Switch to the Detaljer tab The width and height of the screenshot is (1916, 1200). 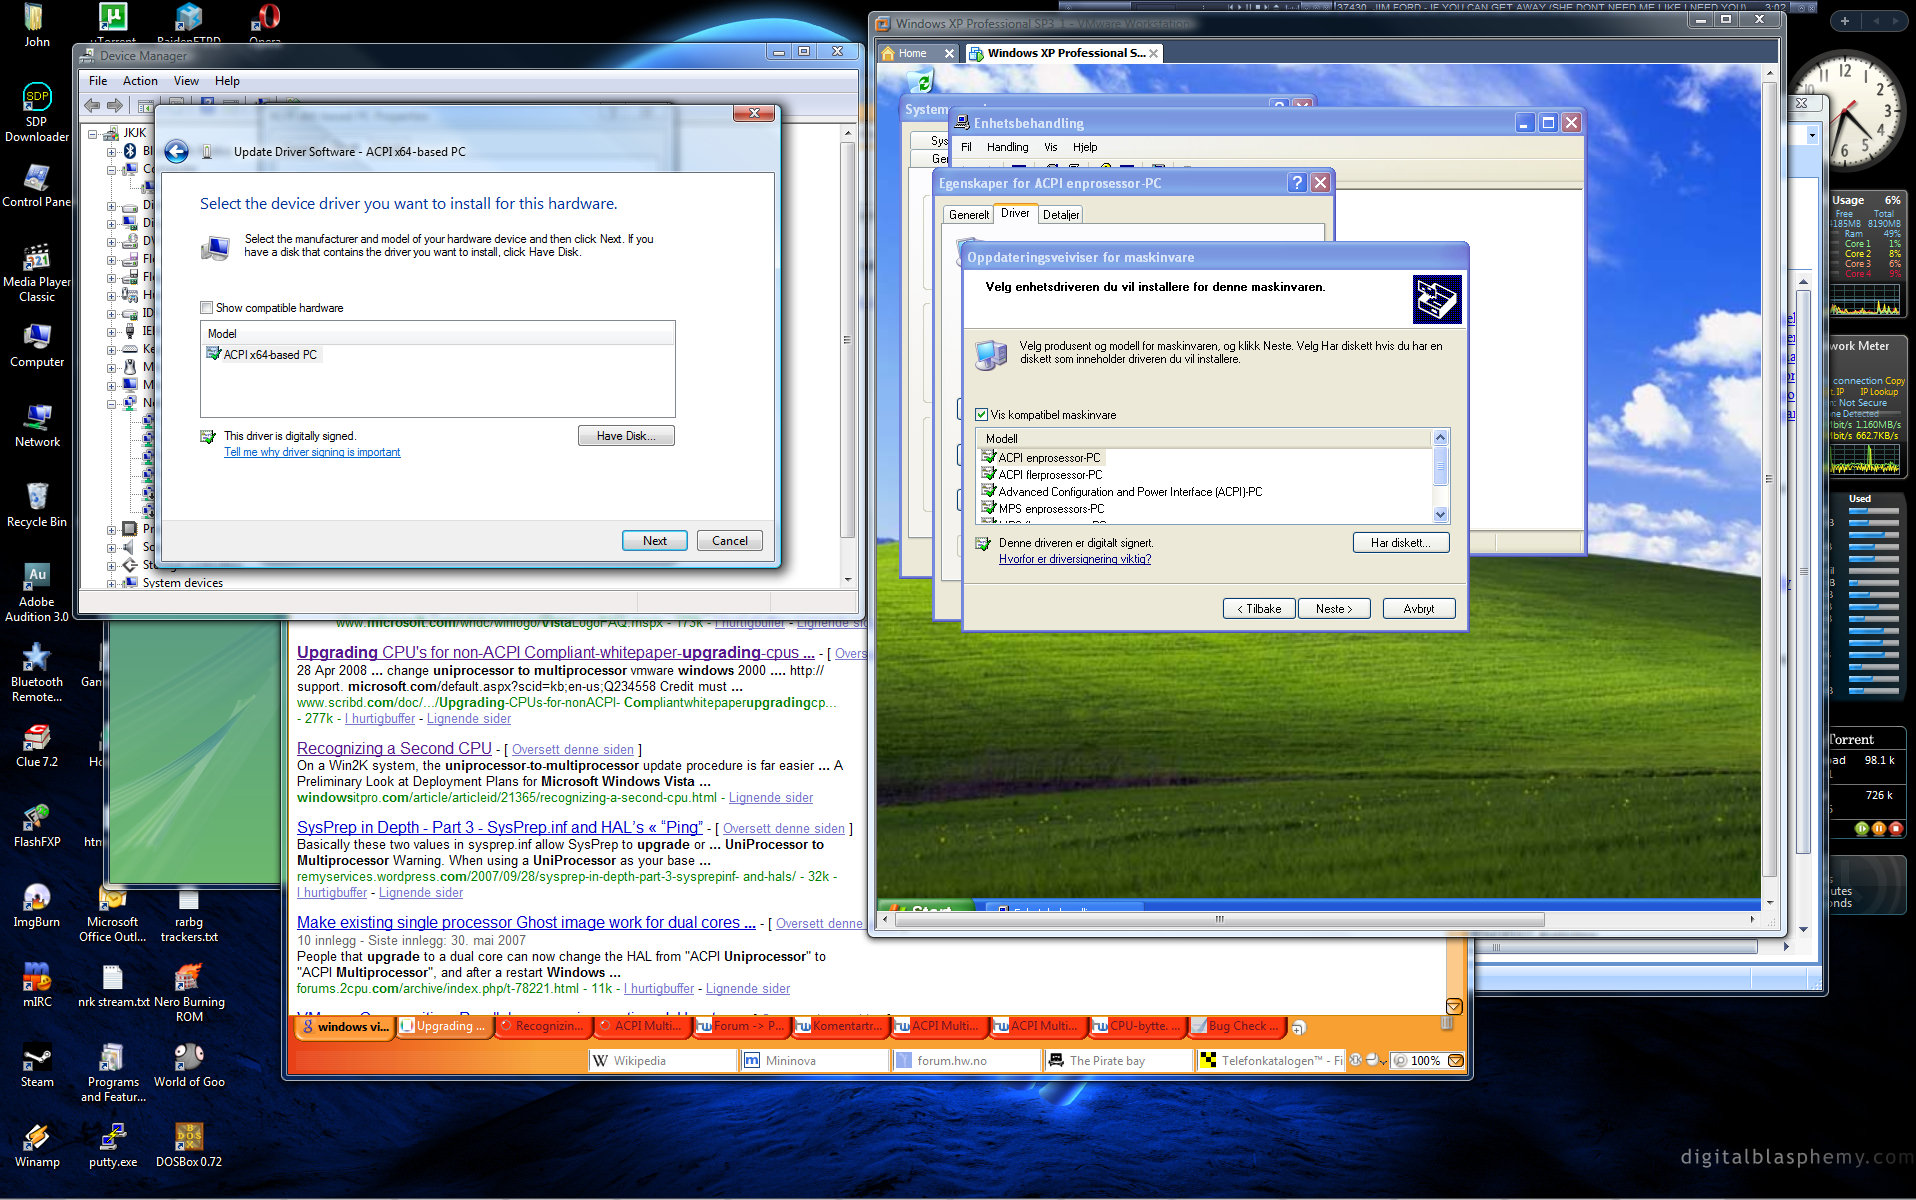[1061, 215]
